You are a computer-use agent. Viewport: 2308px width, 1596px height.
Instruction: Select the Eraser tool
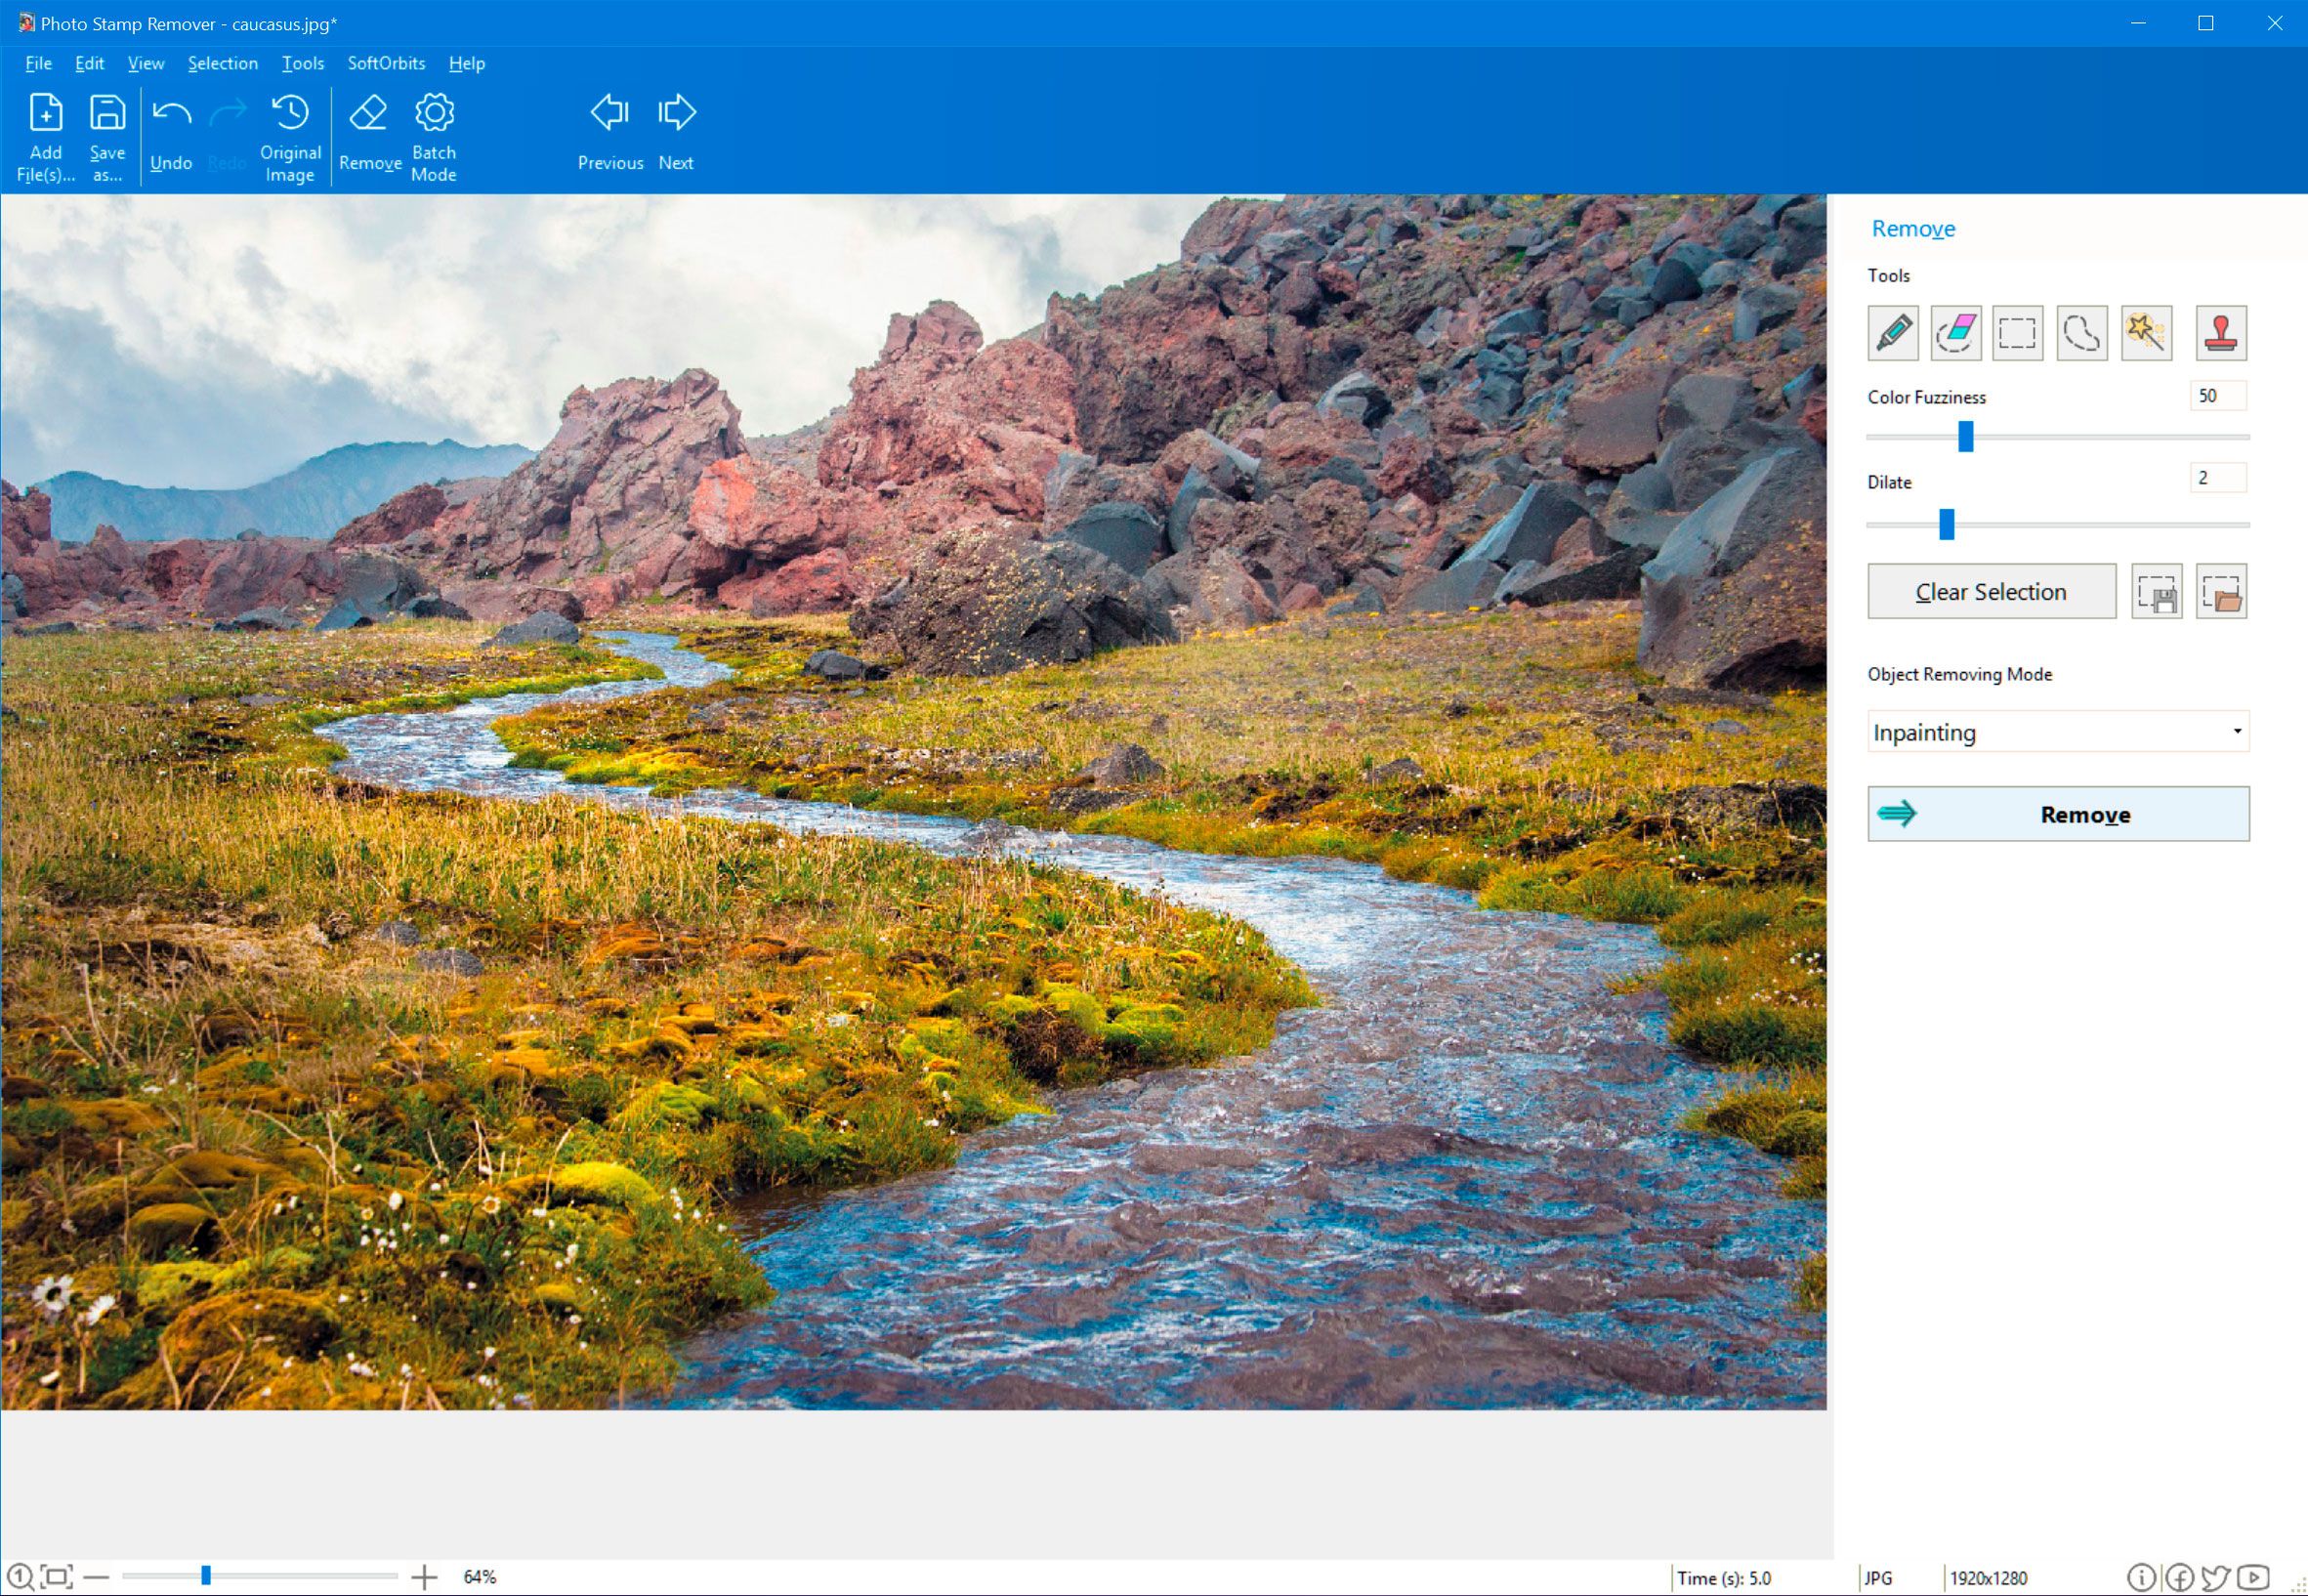1953,331
